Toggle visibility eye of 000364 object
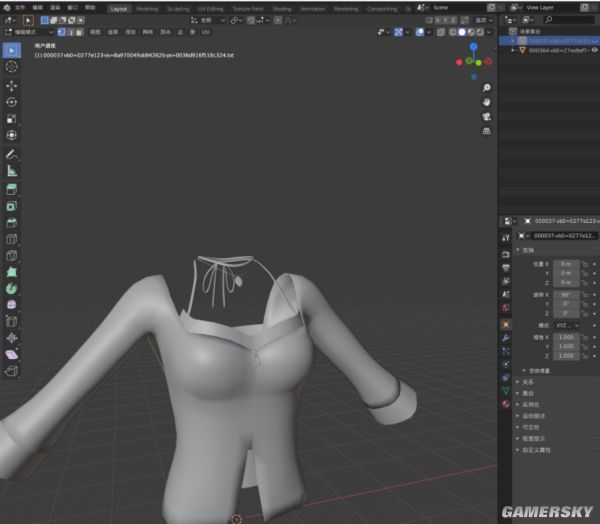 (x=595, y=50)
